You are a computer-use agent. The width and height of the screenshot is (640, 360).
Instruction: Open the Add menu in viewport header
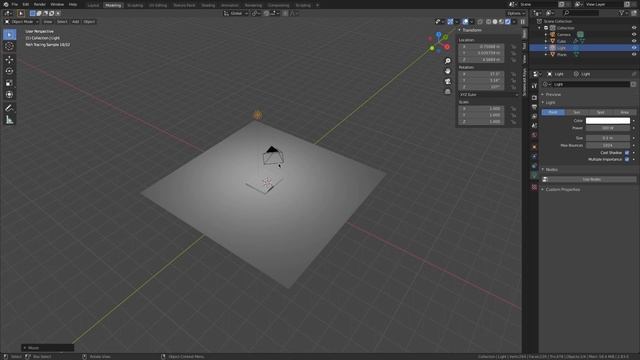point(76,22)
